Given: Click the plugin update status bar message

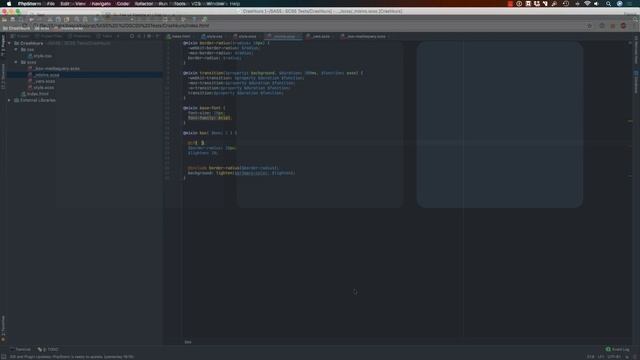Looking at the screenshot, I should [x=72, y=357].
